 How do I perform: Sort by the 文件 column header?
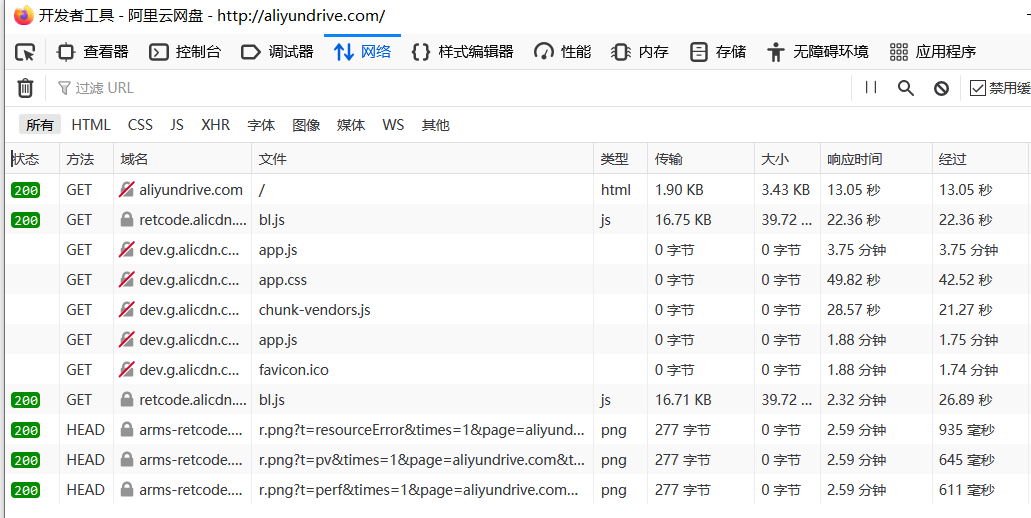[422, 159]
